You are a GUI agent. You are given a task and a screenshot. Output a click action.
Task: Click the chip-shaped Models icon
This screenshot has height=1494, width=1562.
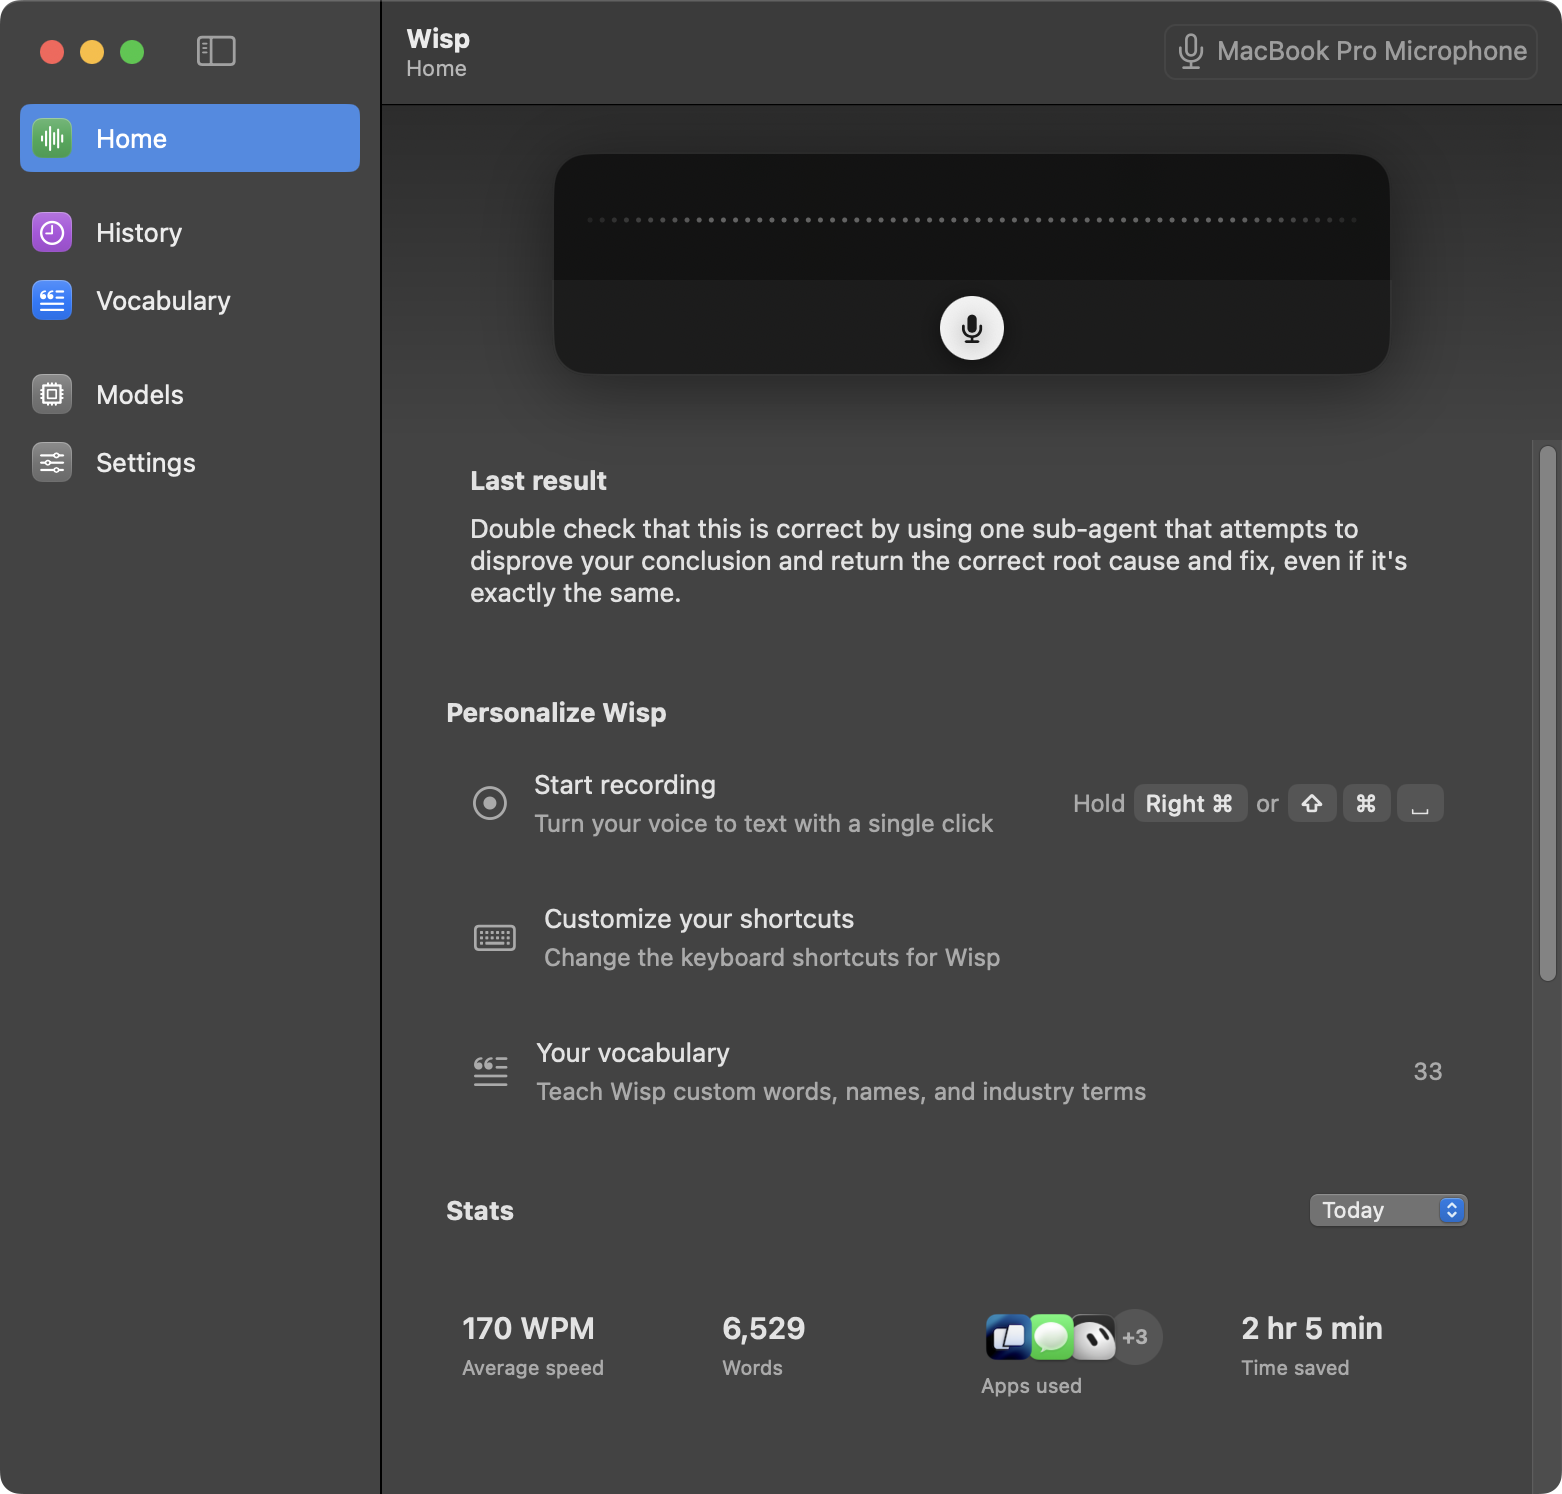(52, 394)
